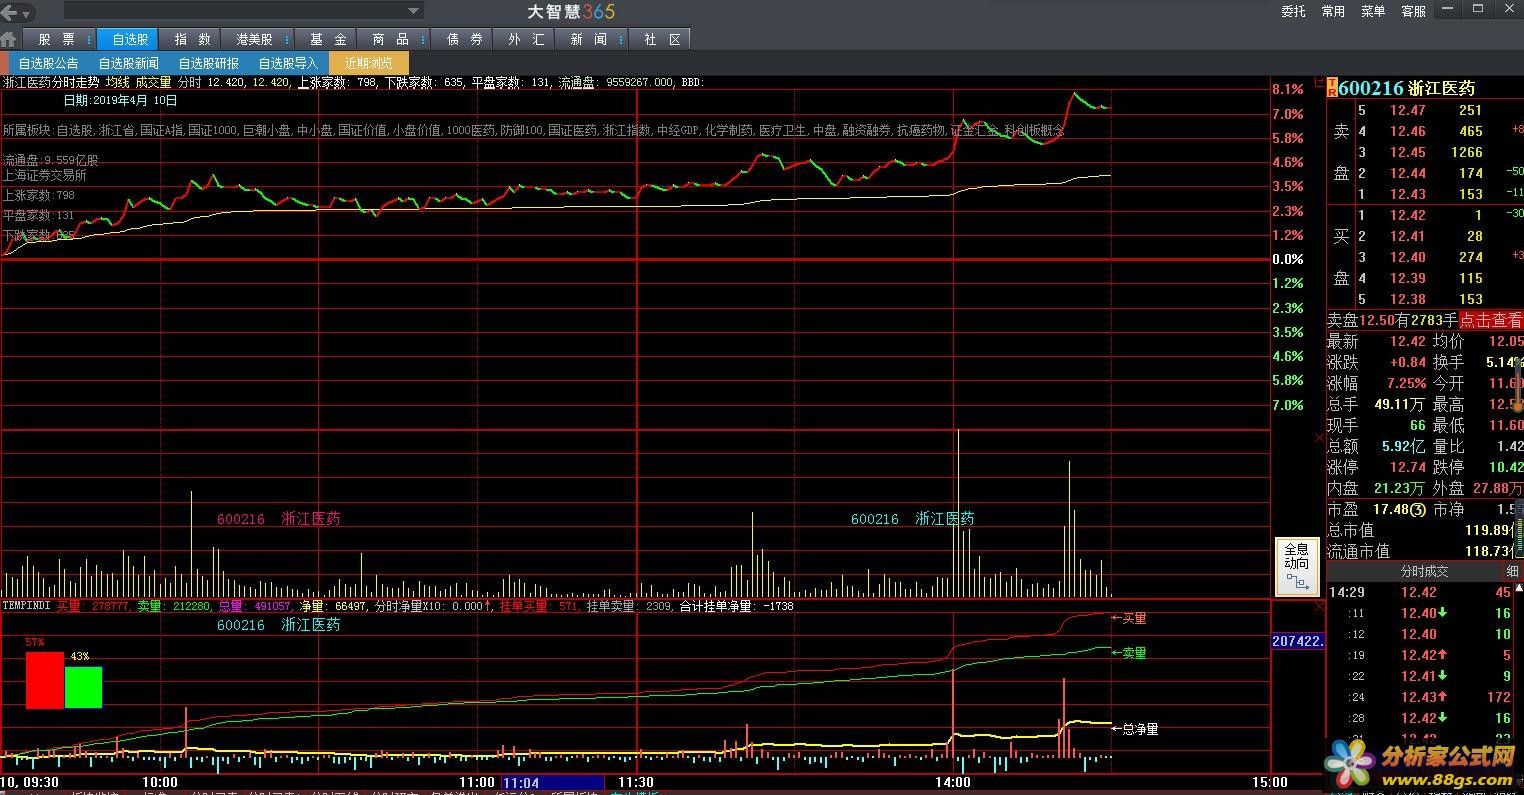Click the 均线 label in chart header

tap(118, 82)
